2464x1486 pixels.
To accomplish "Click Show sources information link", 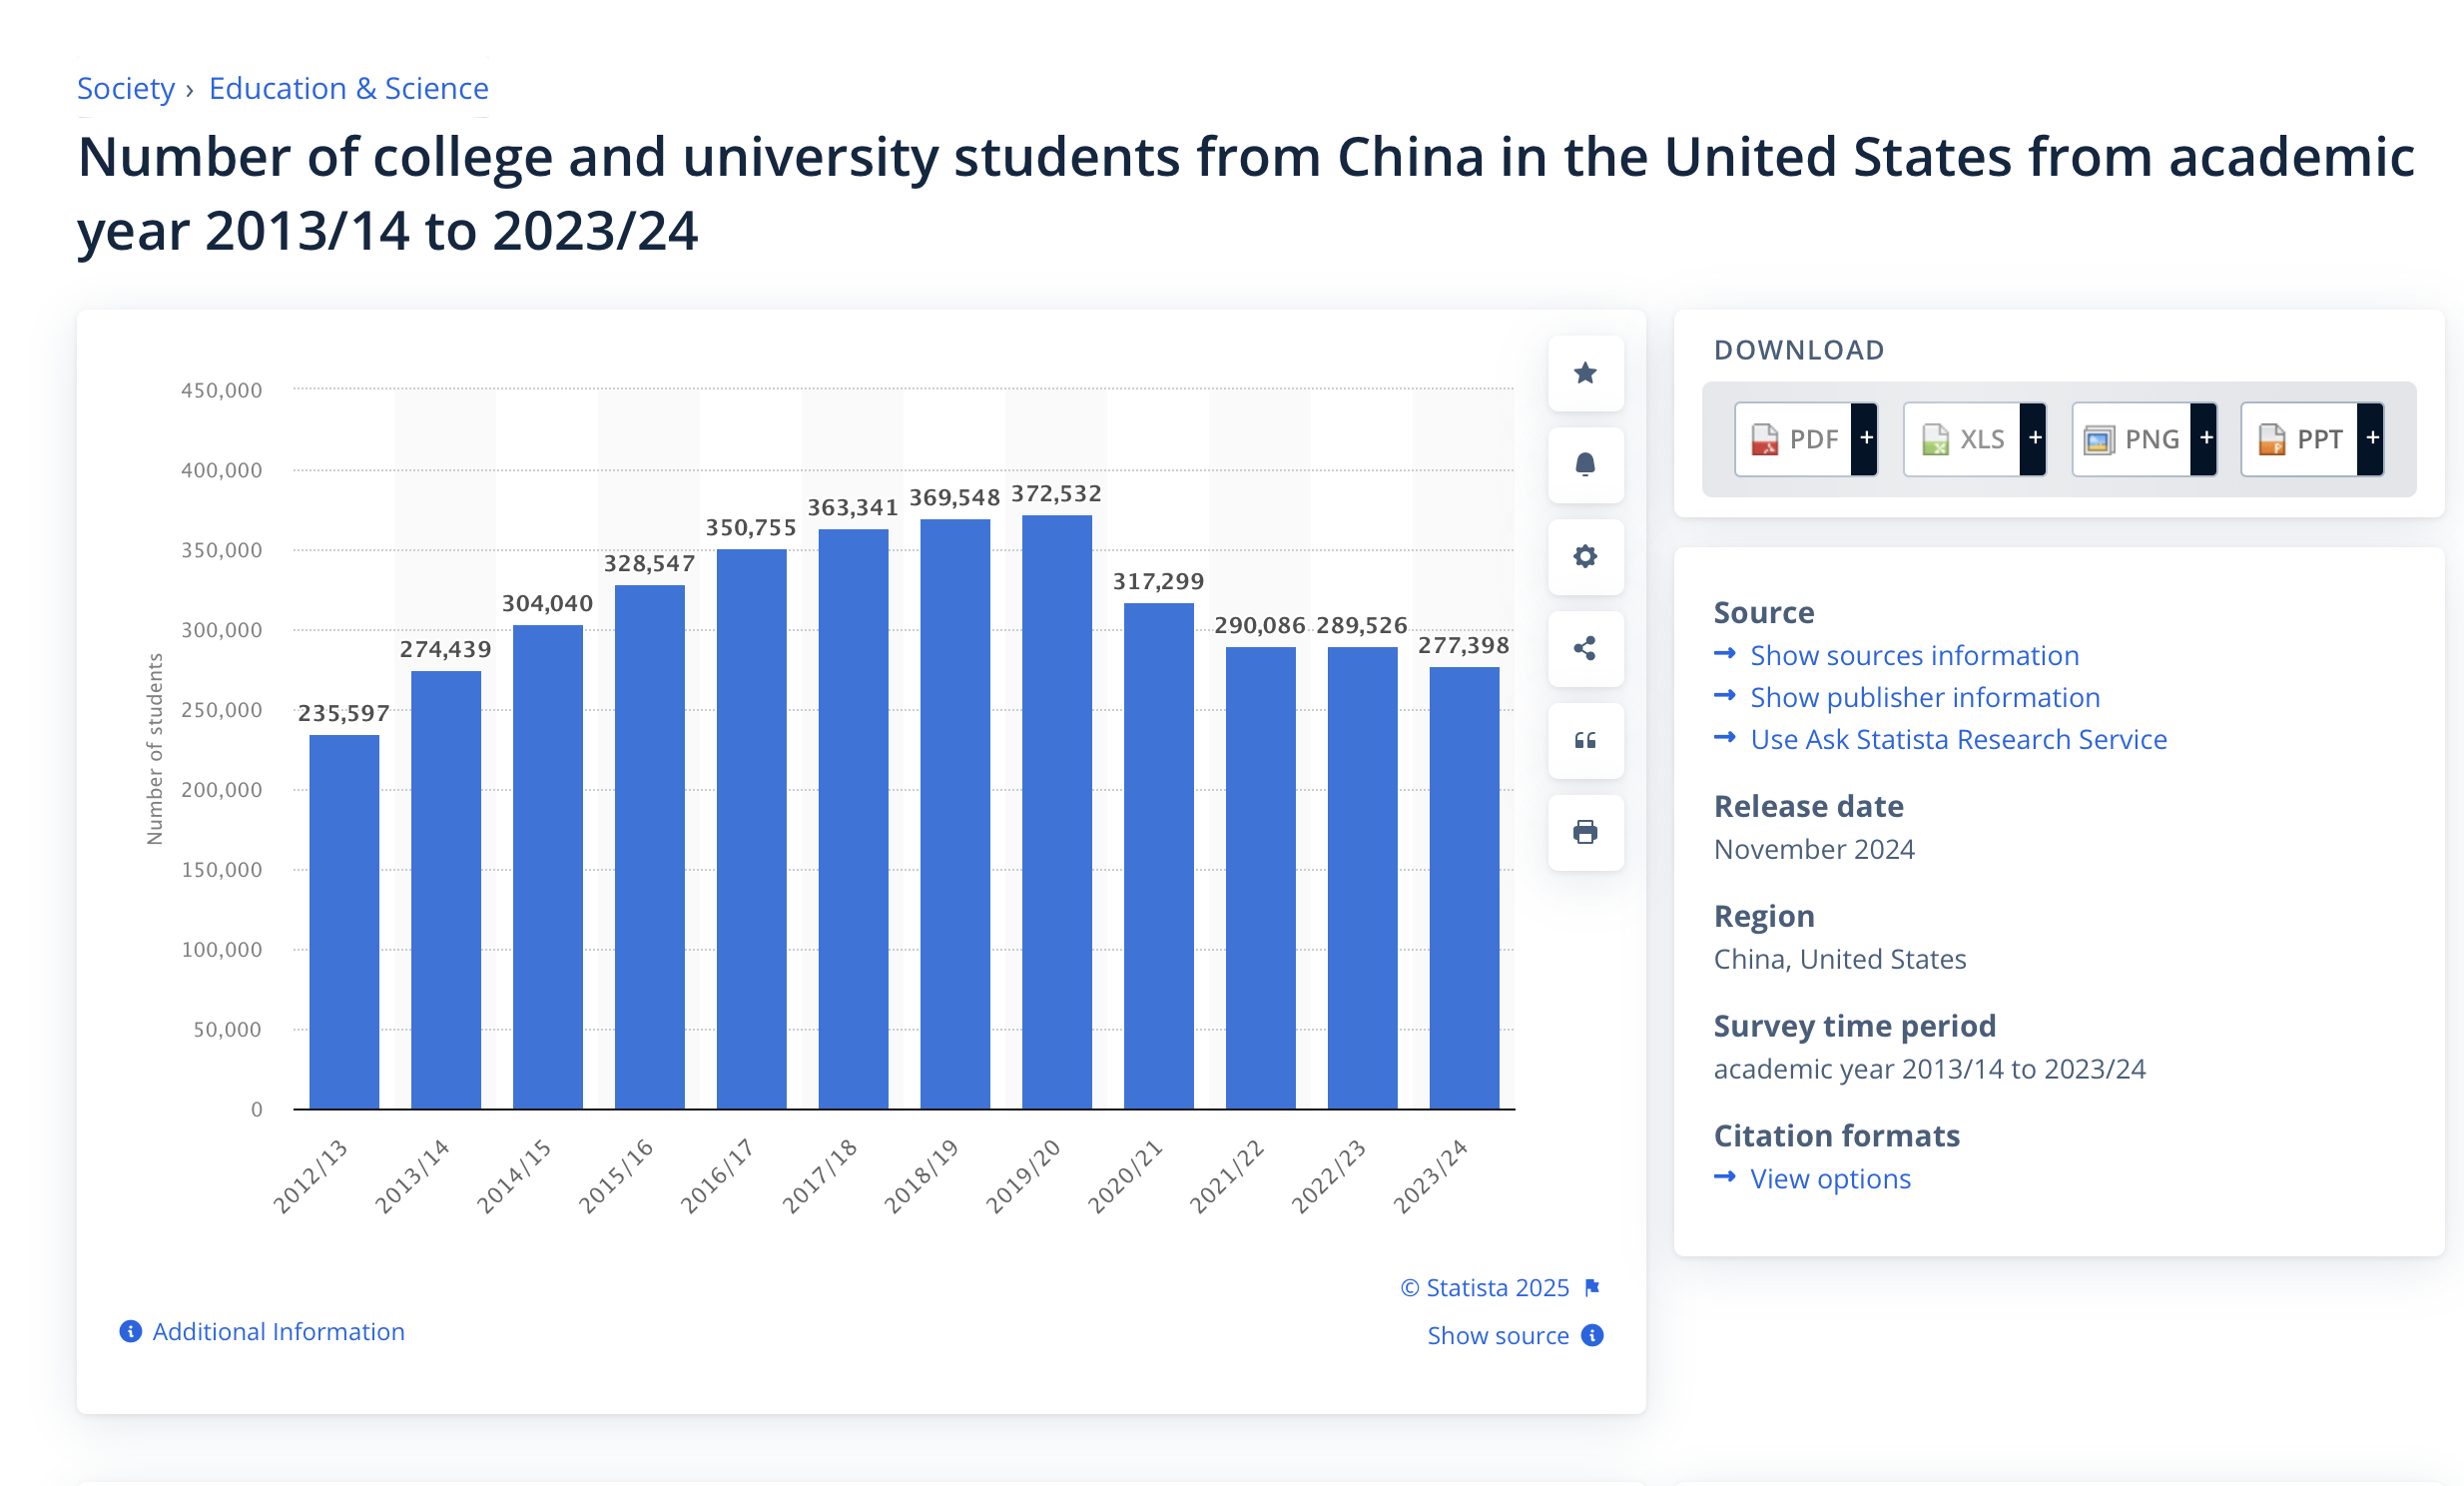I will click(x=1913, y=655).
